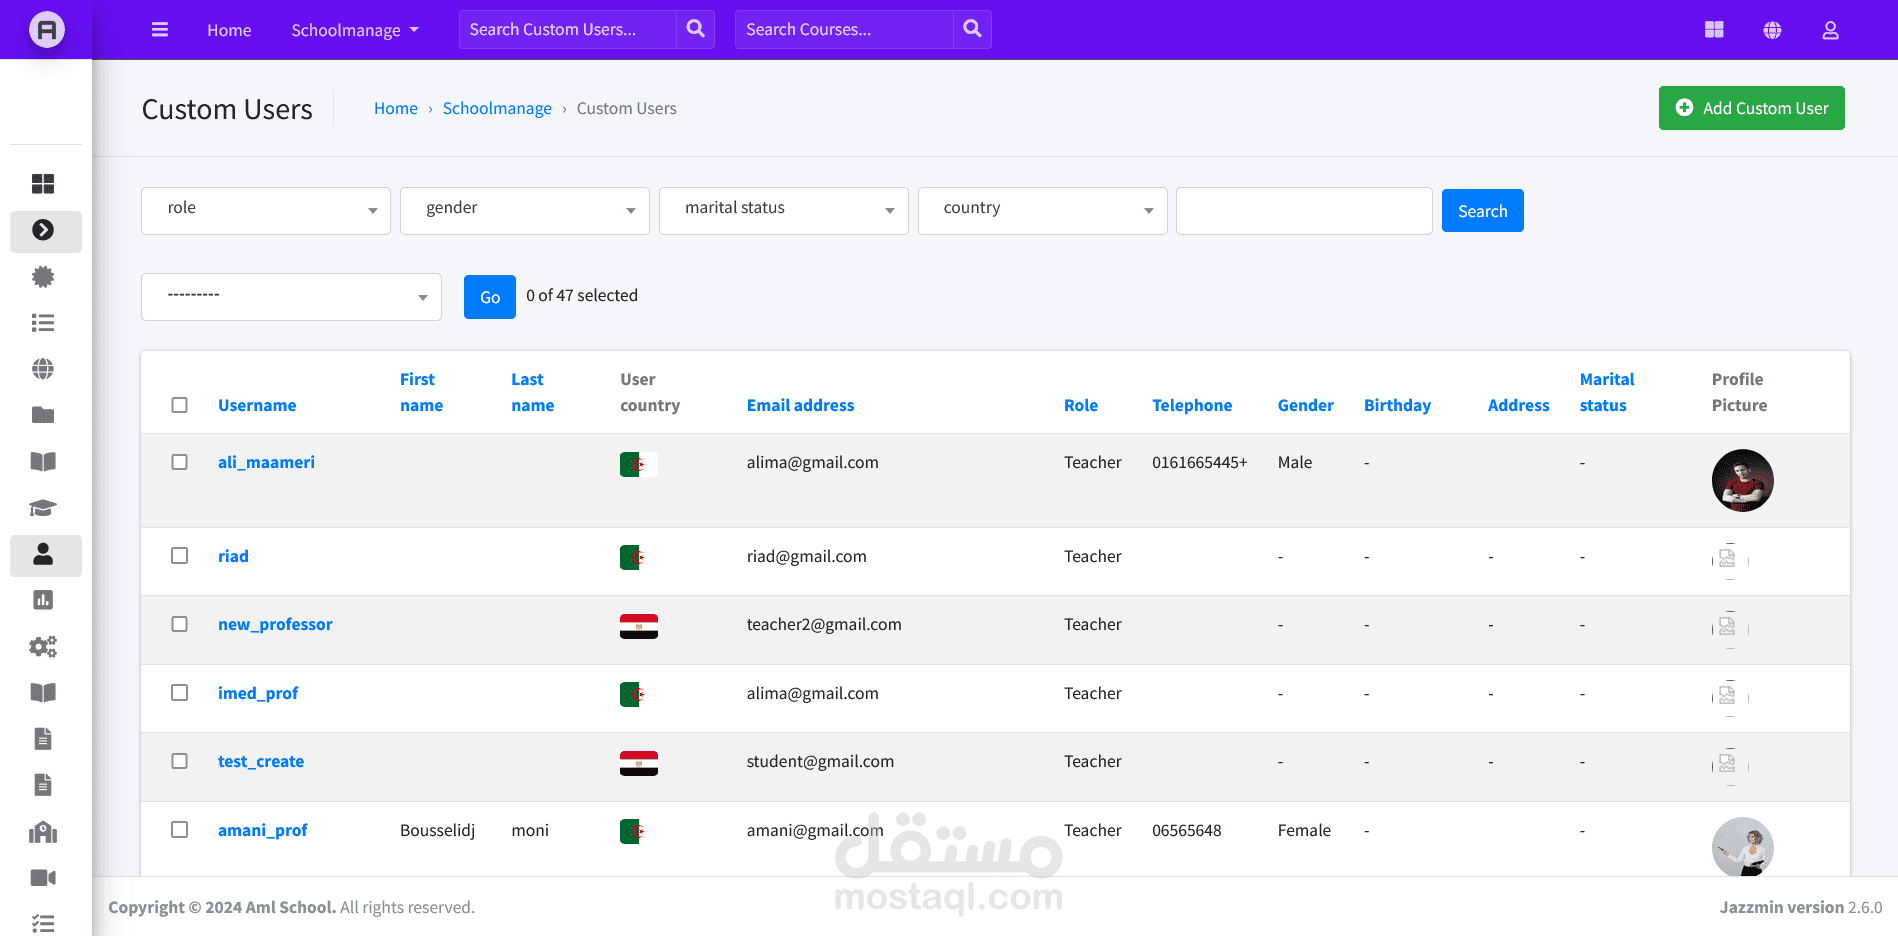Click the Search Courses magnifier icon

[x=972, y=29]
